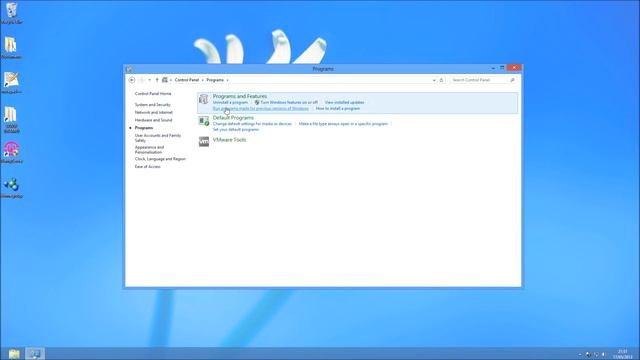The image size is (640, 360).
Task: Click the Programs breadcrumb in address bar
Action: pos(215,80)
